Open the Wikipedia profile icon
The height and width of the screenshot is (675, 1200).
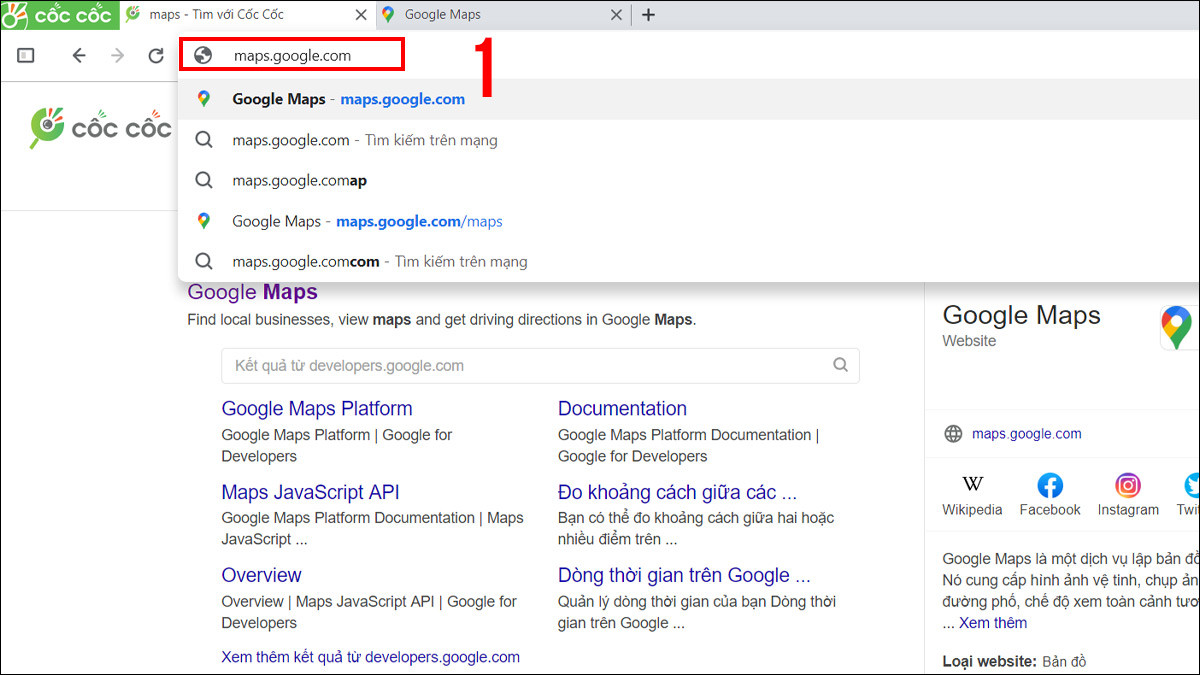[x=972, y=486]
